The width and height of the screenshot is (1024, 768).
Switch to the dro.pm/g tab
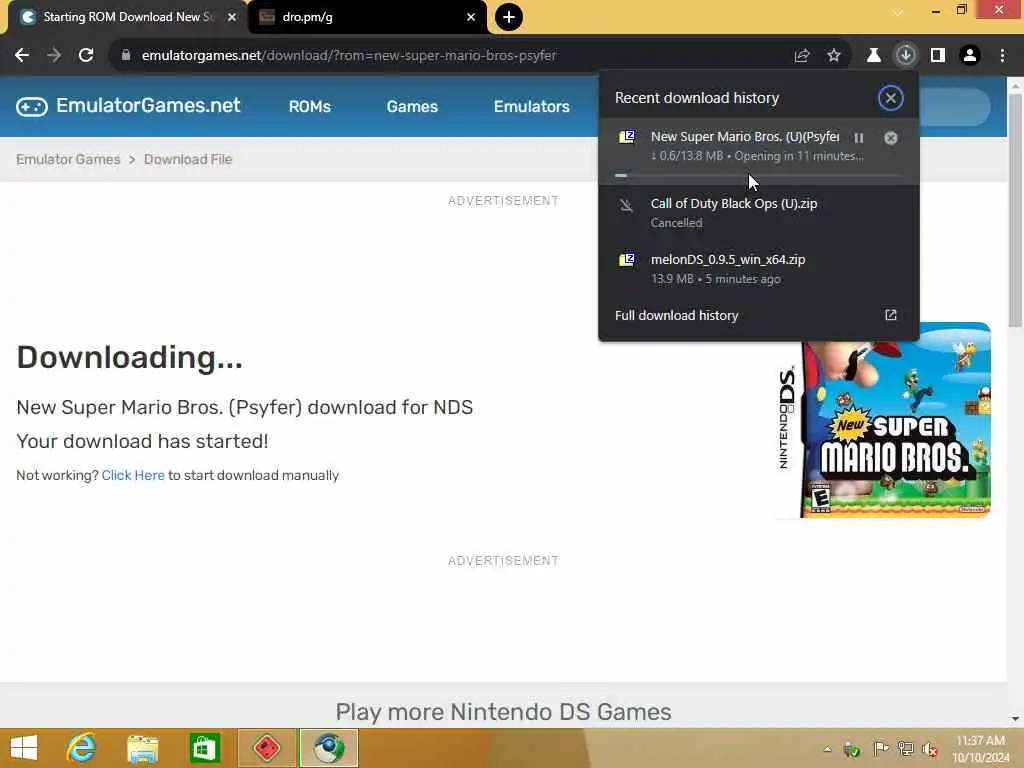pyautogui.click(x=367, y=18)
